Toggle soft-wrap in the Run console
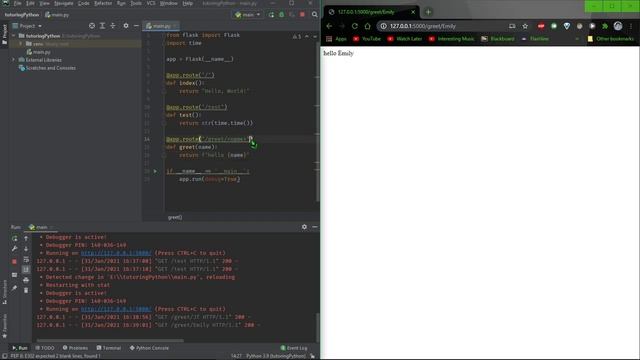The image size is (640, 360). pos(26,259)
